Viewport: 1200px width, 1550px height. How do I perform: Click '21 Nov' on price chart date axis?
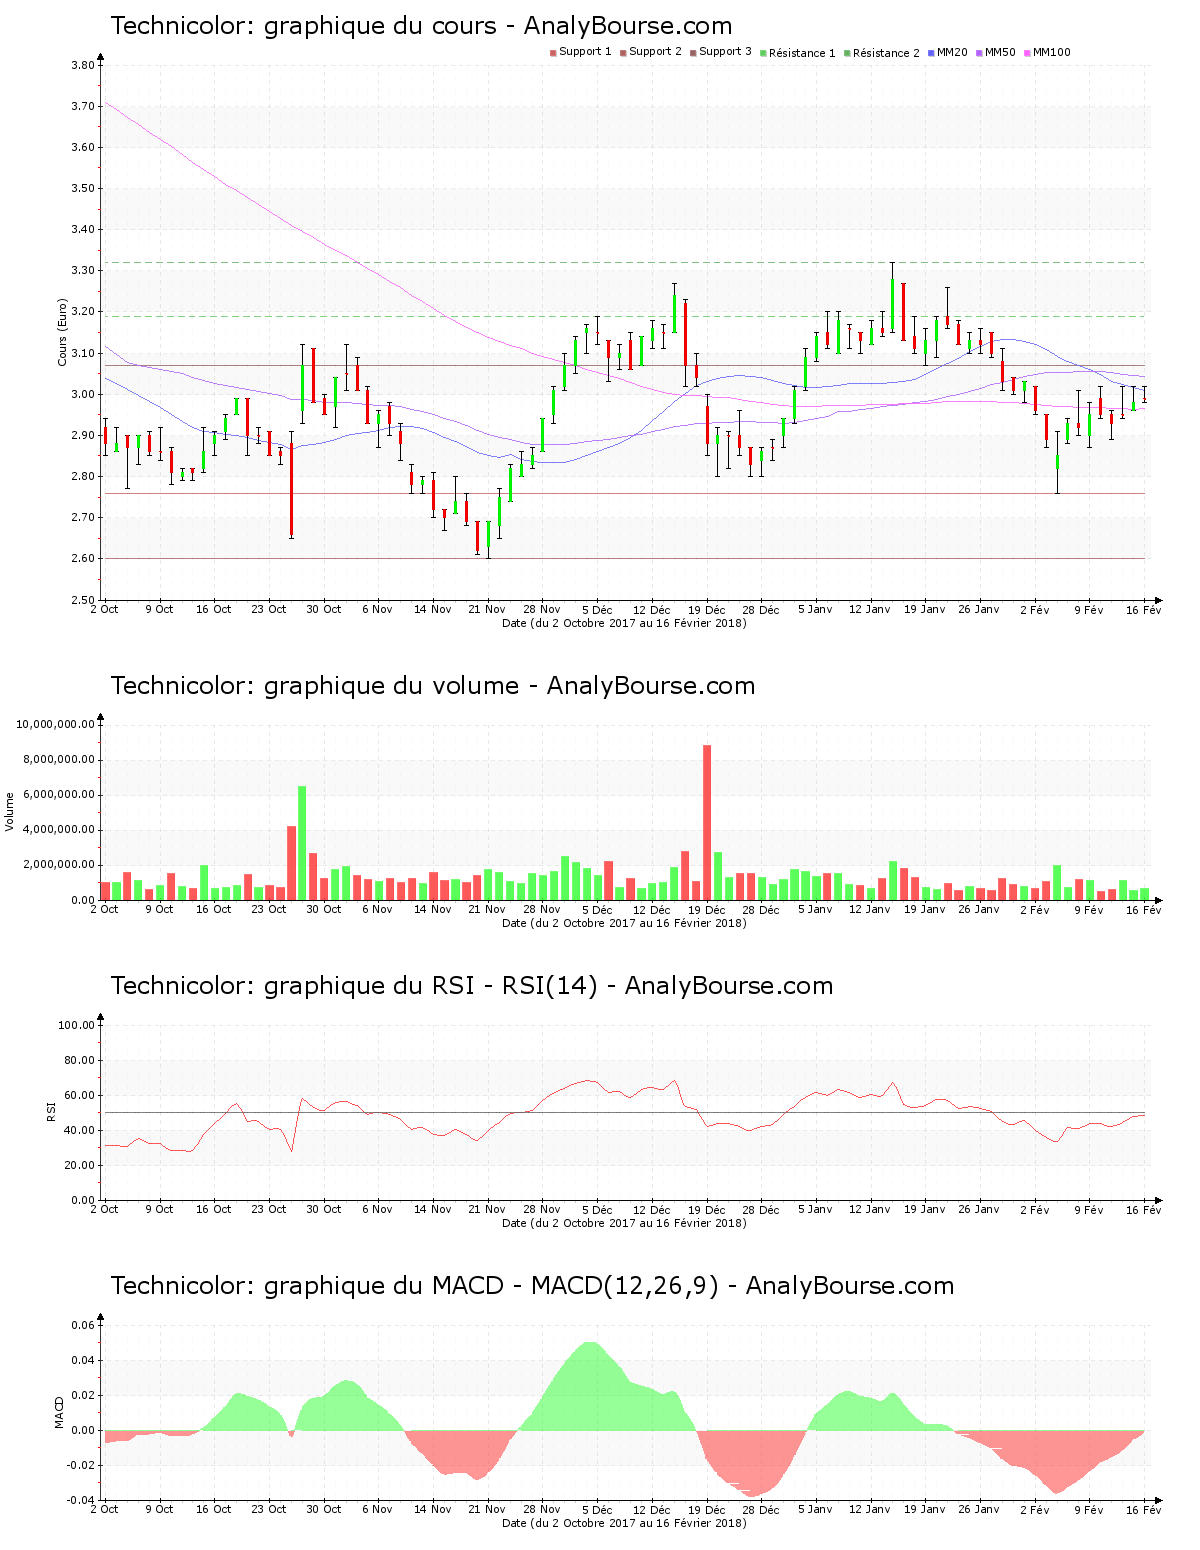(x=487, y=609)
